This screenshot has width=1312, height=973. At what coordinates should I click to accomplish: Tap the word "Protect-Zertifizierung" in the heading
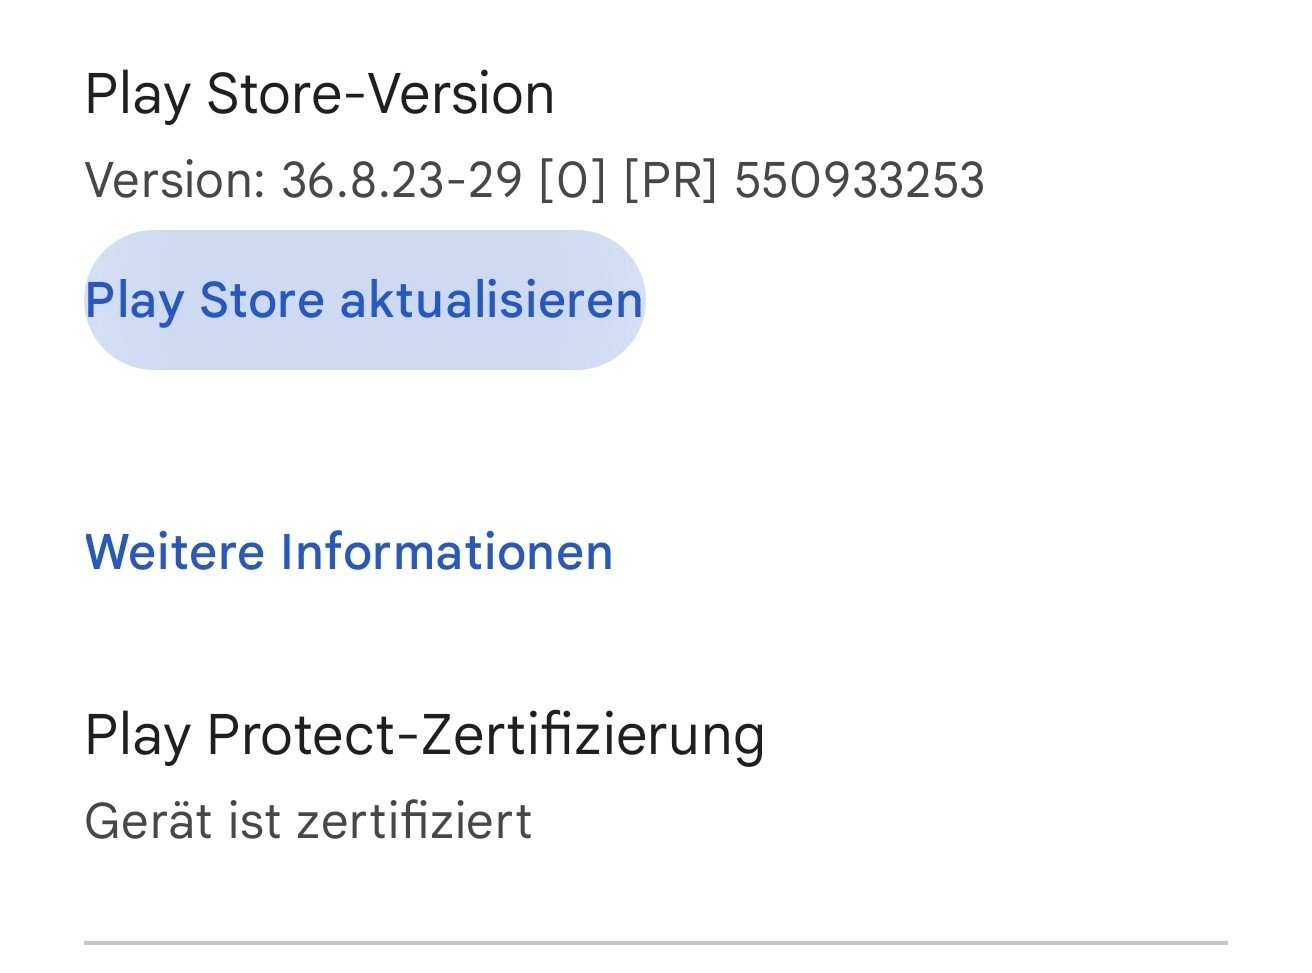[485, 736]
